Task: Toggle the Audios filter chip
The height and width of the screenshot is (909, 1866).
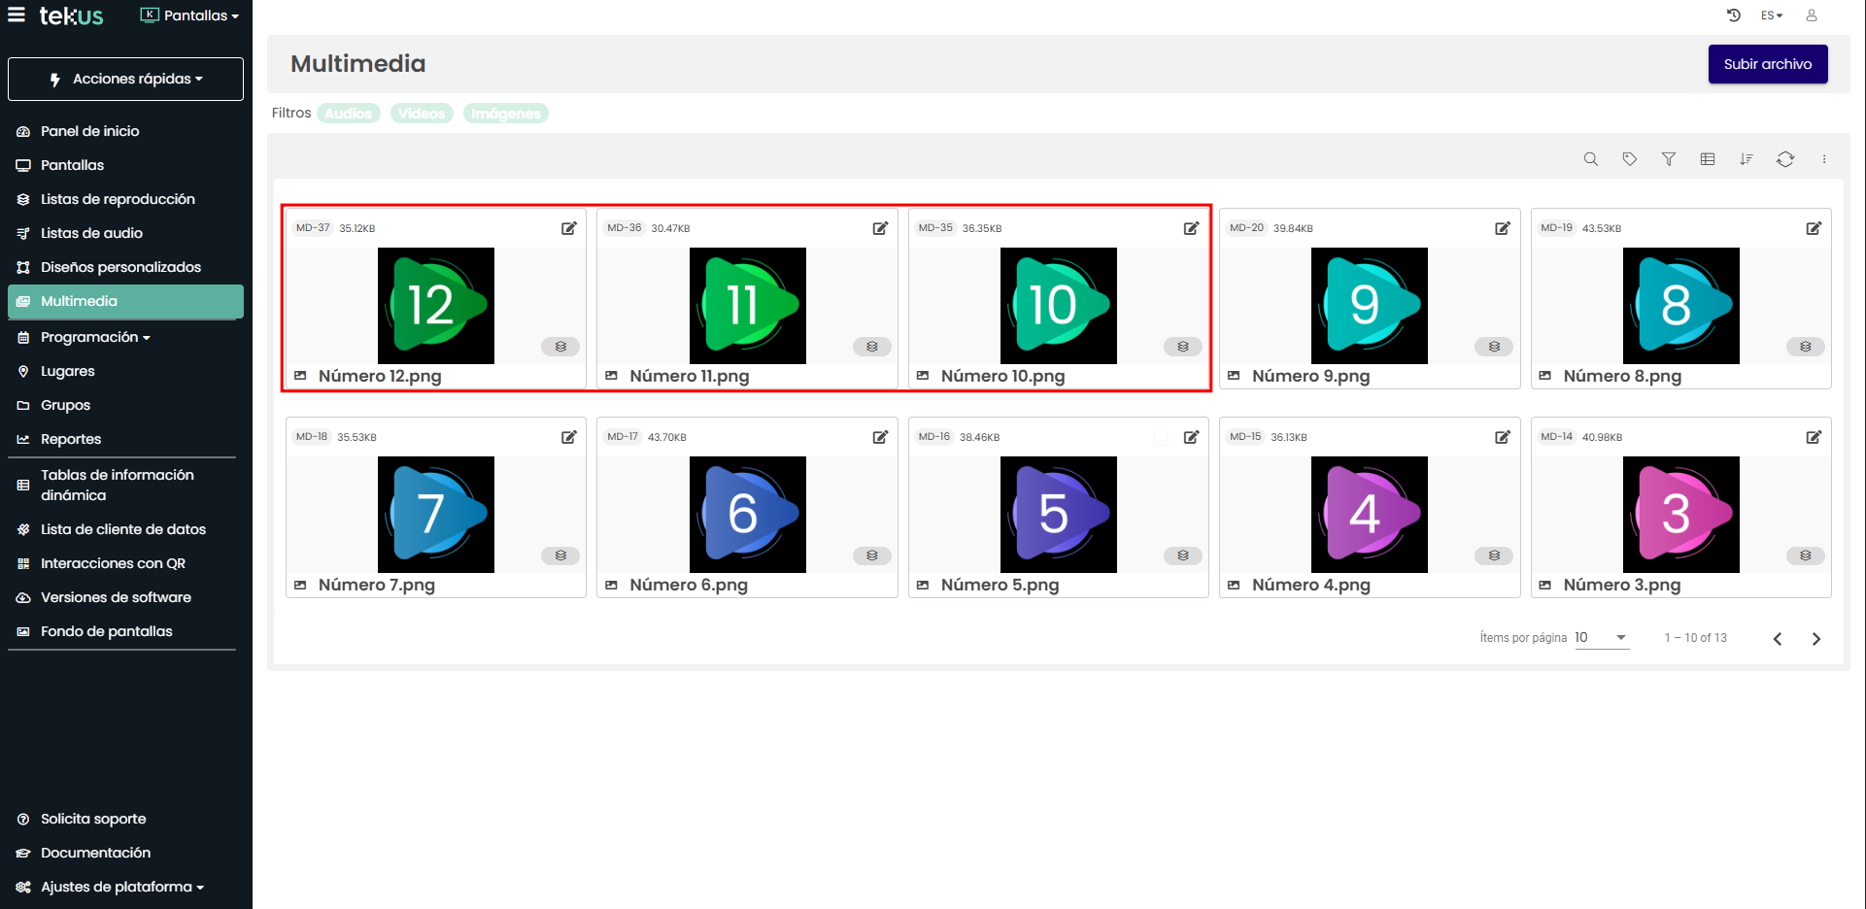Action: pyautogui.click(x=348, y=114)
